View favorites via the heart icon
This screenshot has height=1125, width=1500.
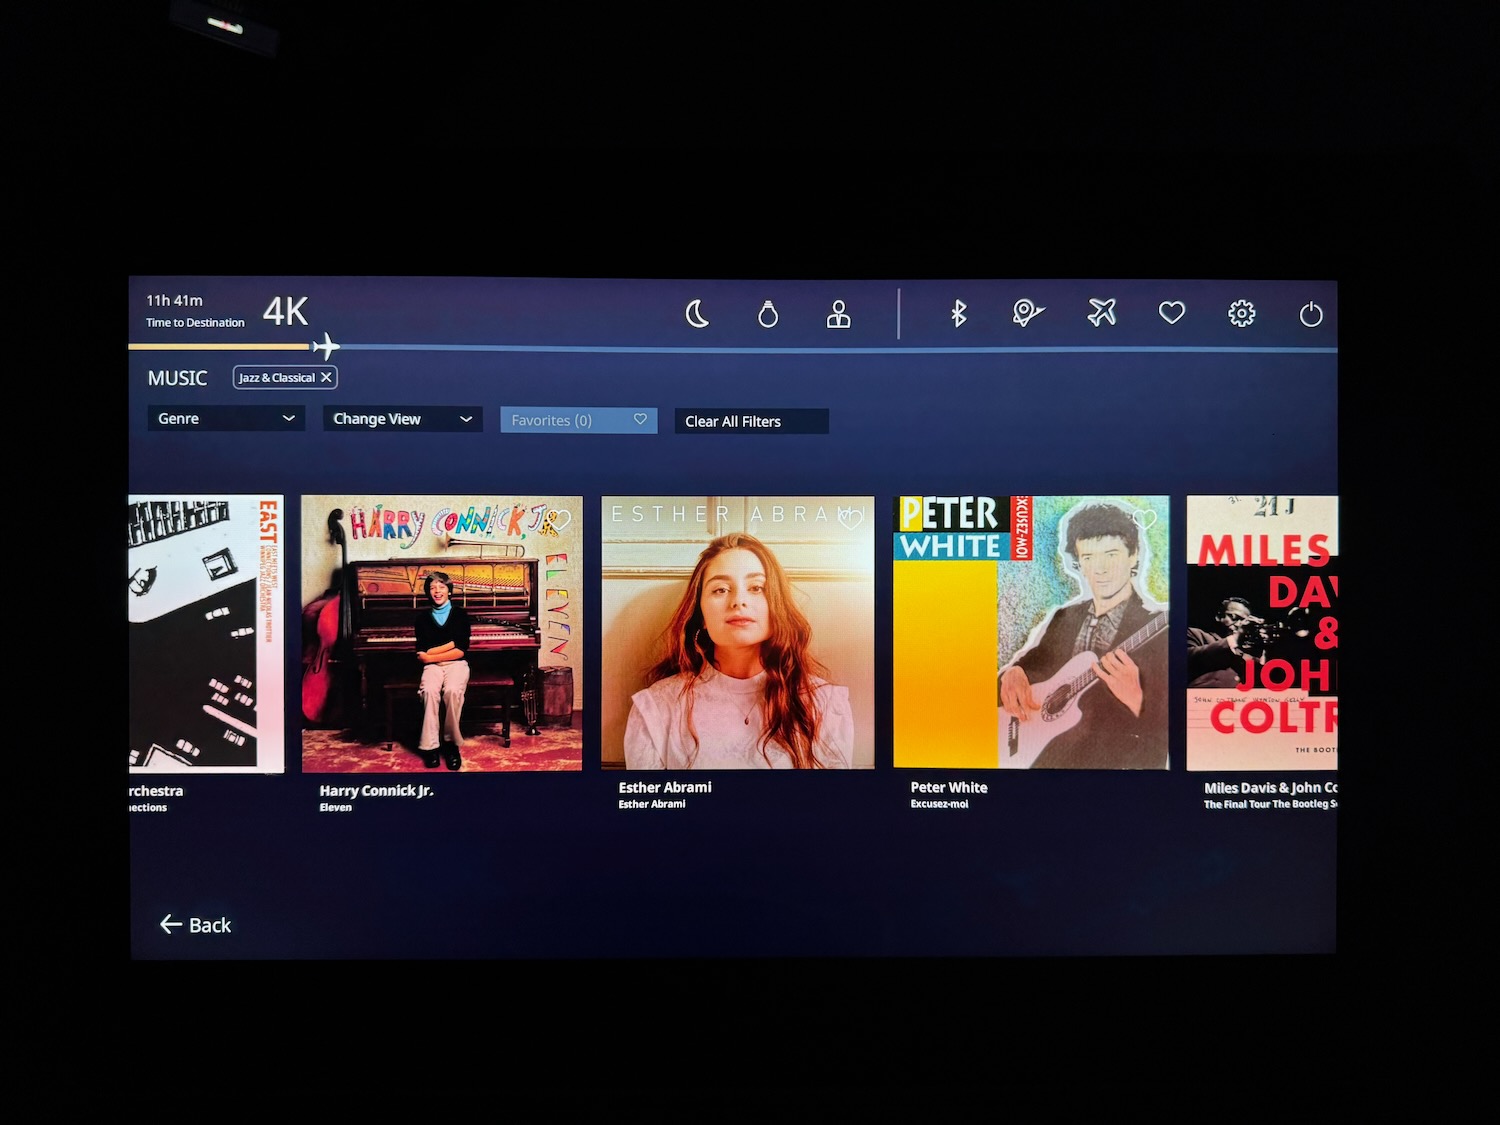point(1171,314)
